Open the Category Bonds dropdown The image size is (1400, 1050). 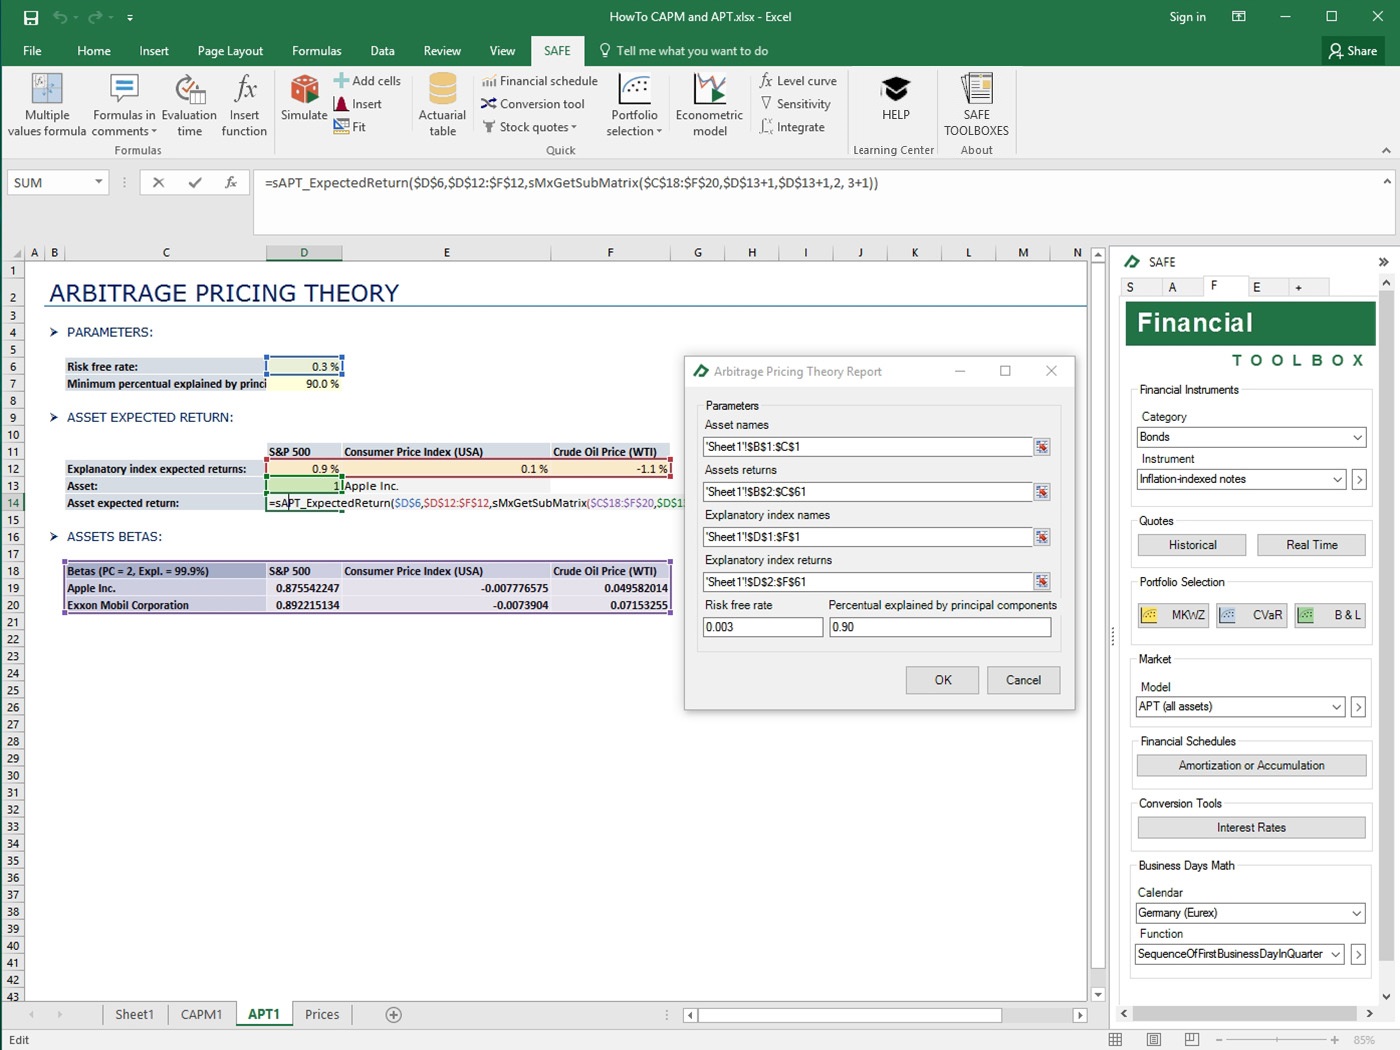[1357, 437]
